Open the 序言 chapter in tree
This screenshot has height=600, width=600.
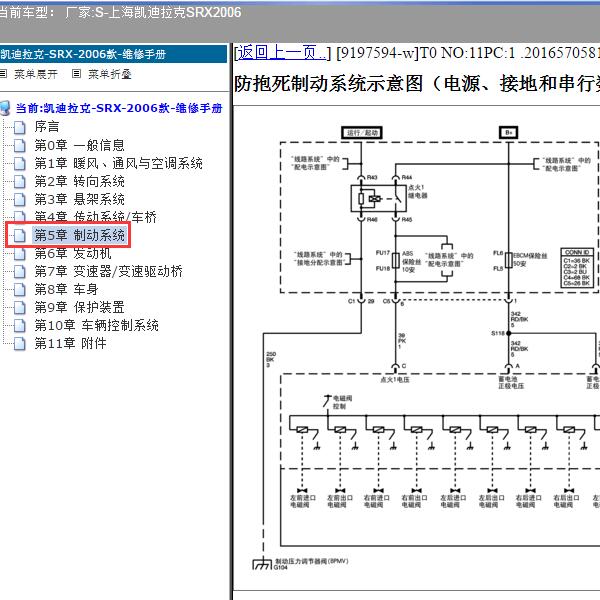47,126
